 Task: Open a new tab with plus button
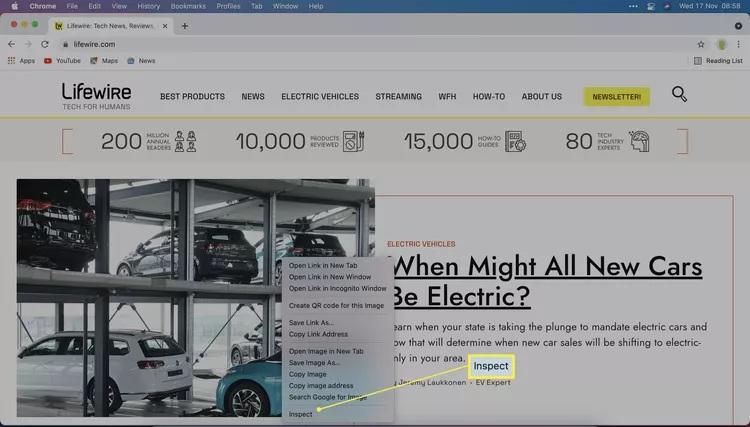(185, 26)
